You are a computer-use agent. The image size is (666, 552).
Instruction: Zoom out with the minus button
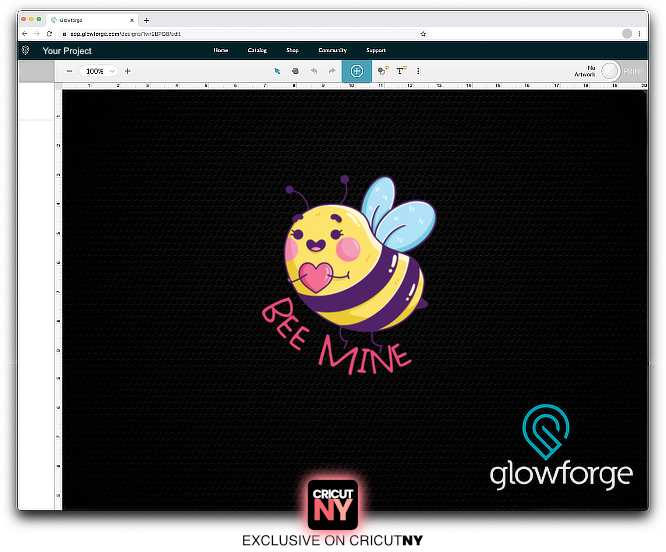pos(70,71)
